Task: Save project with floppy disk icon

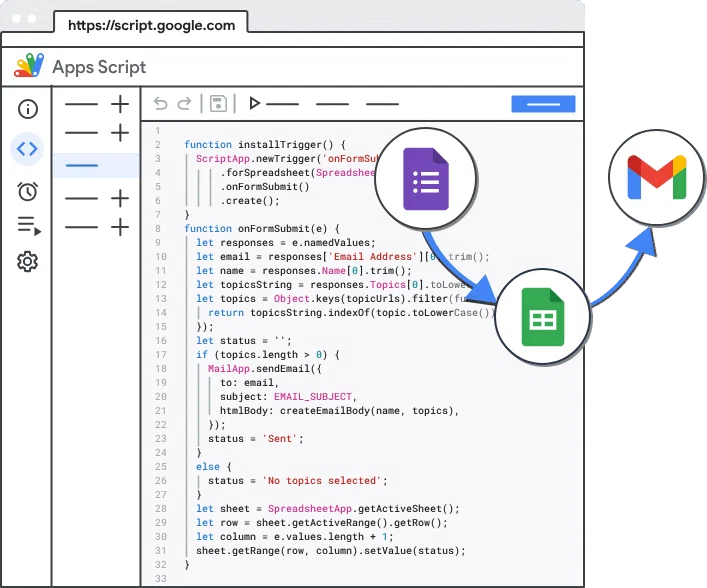Action: click(x=218, y=104)
